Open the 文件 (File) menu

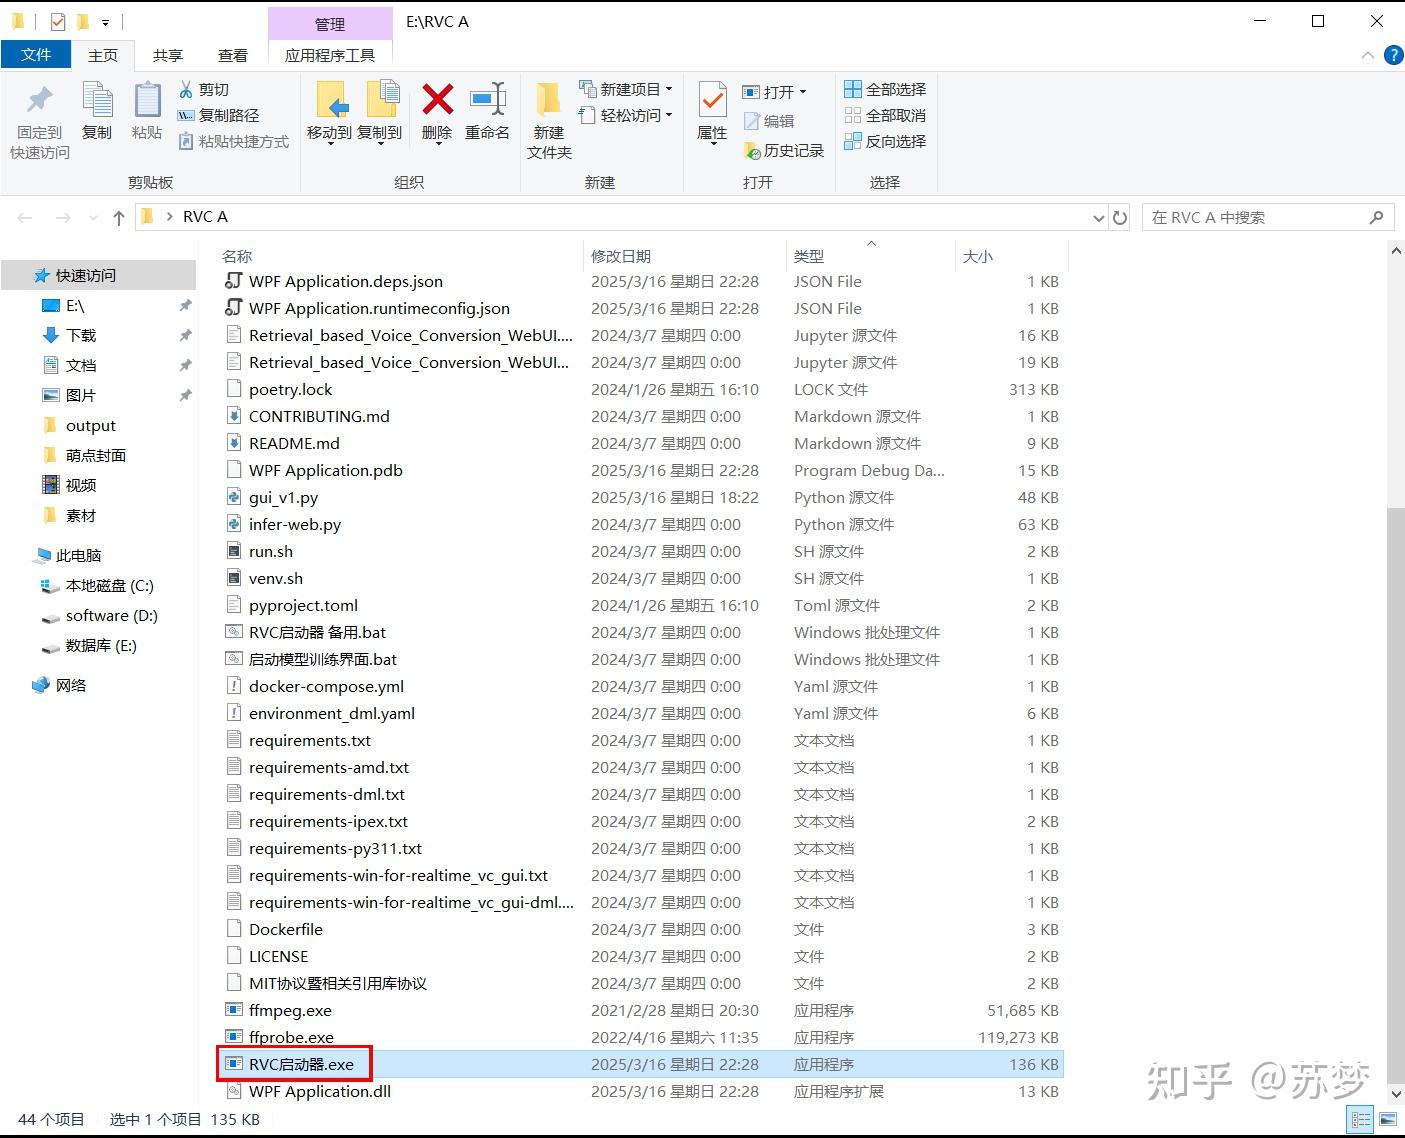click(36, 55)
